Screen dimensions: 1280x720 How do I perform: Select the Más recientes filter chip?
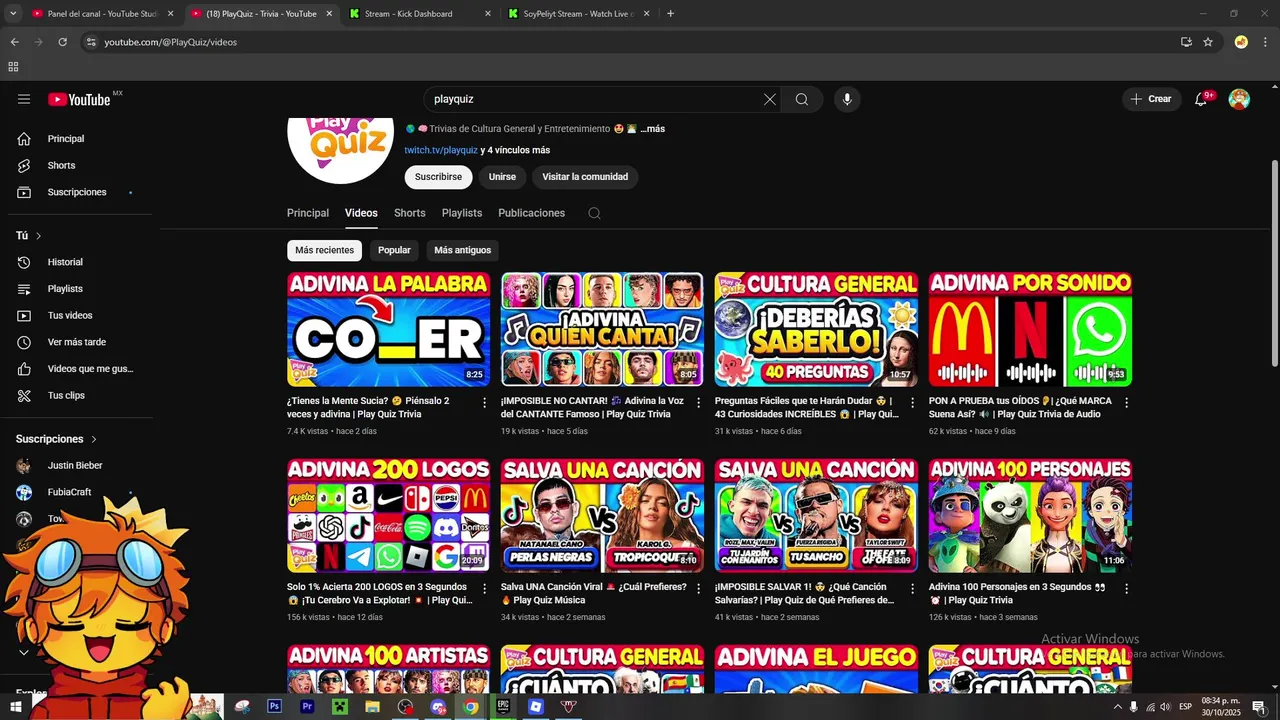[324, 250]
